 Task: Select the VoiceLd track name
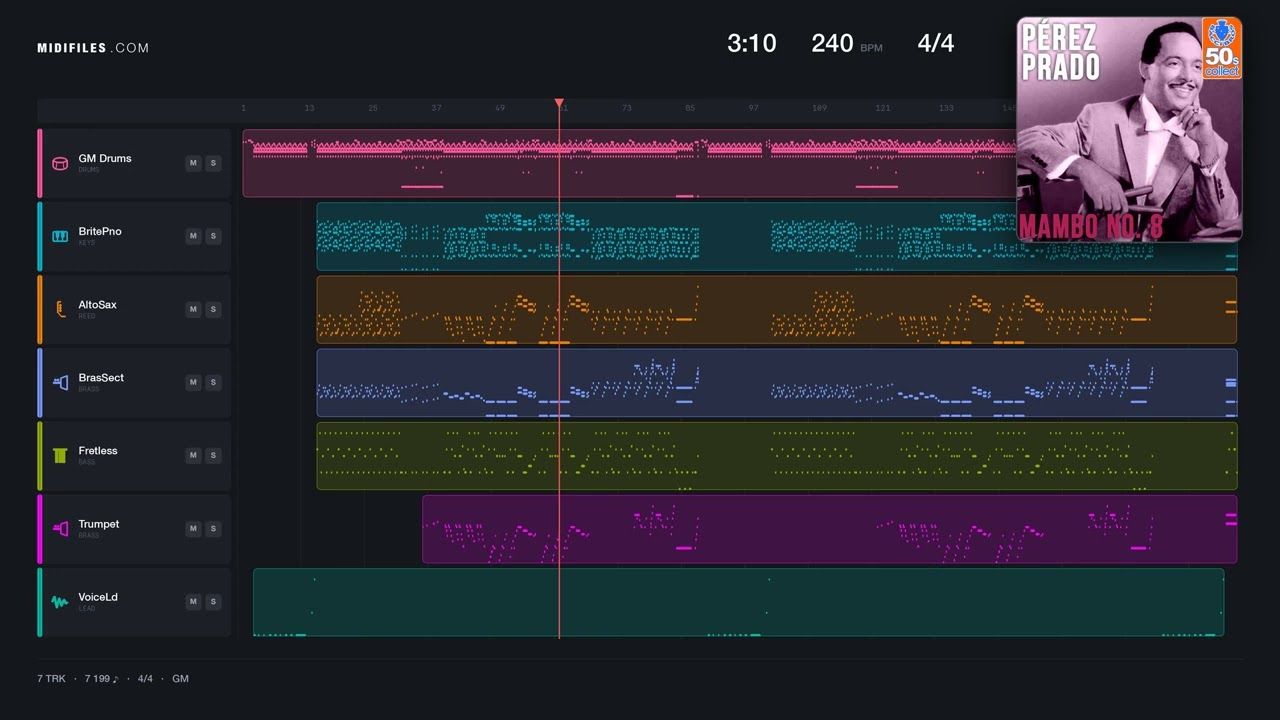(98, 596)
